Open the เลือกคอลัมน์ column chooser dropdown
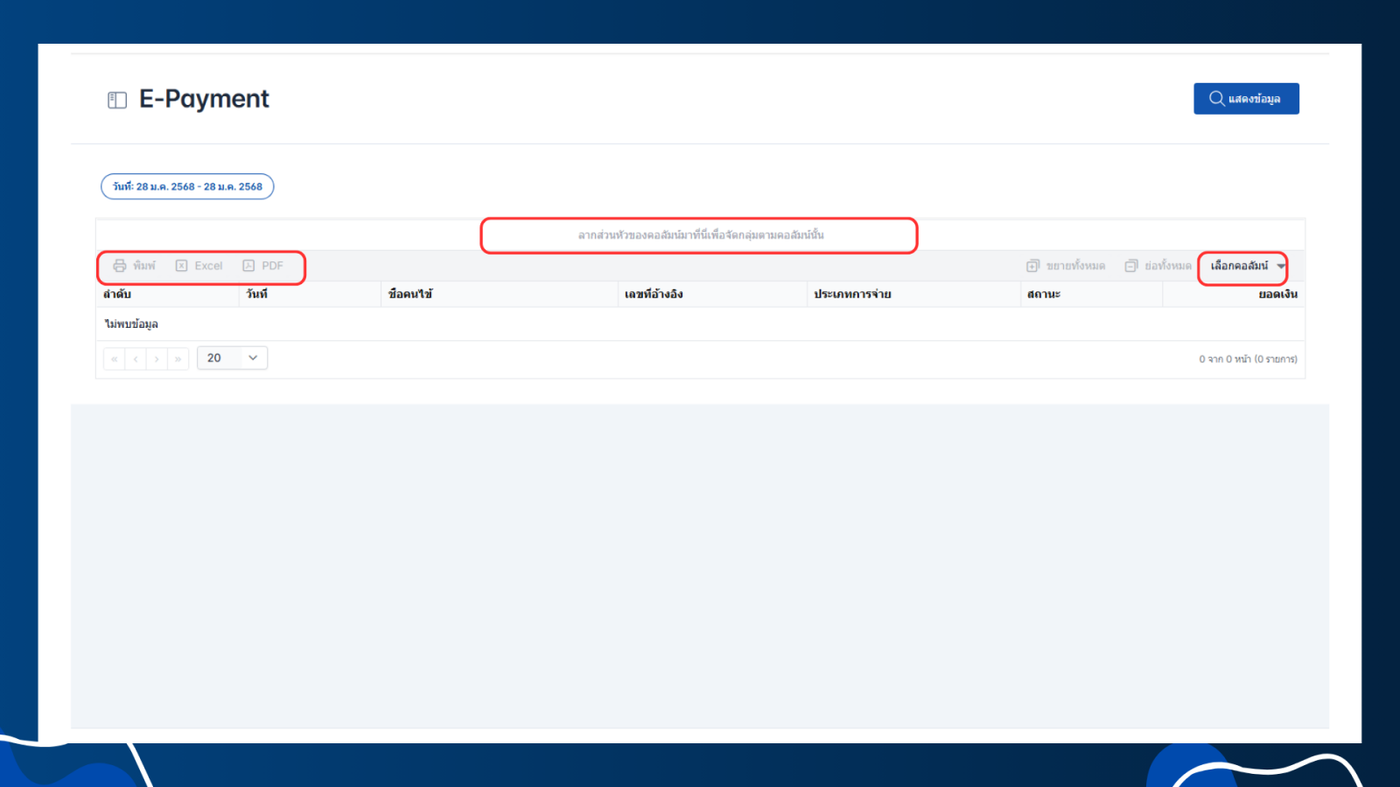Screen dimensions: 1400x787 tap(1248, 266)
